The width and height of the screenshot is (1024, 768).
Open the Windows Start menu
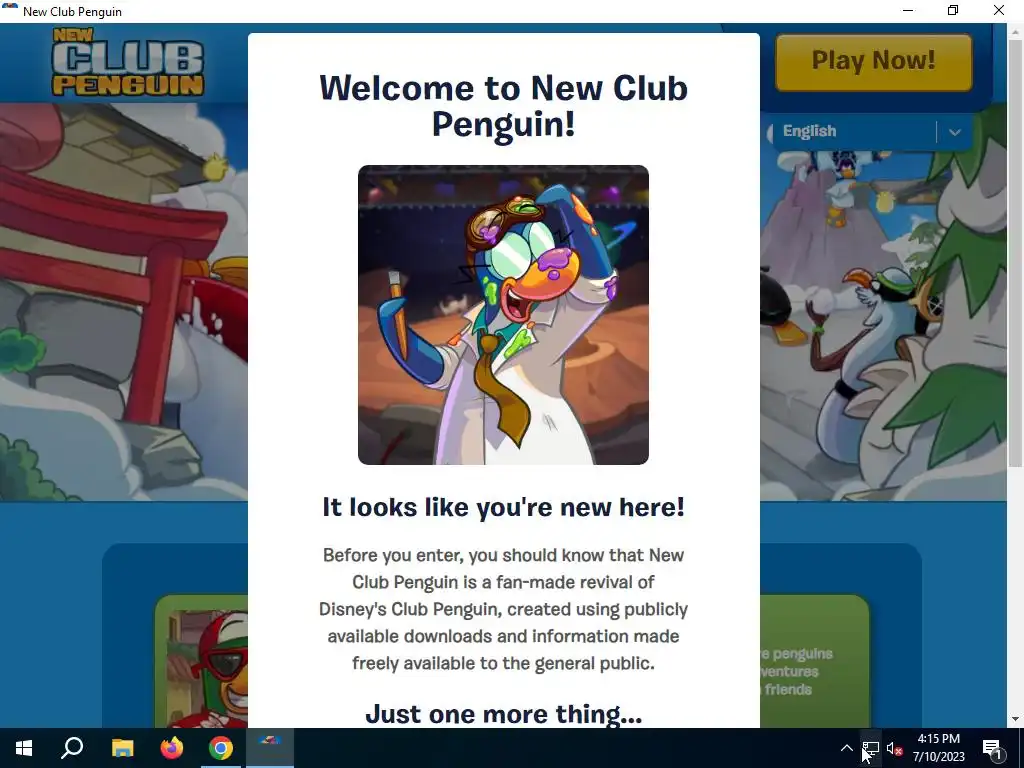[24, 748]
